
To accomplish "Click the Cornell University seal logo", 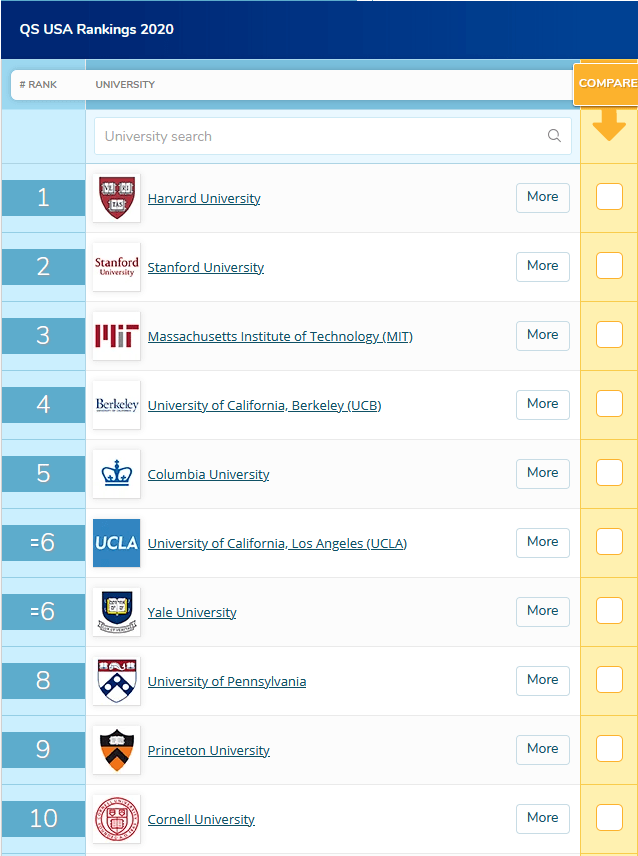I will coord(117,819).
